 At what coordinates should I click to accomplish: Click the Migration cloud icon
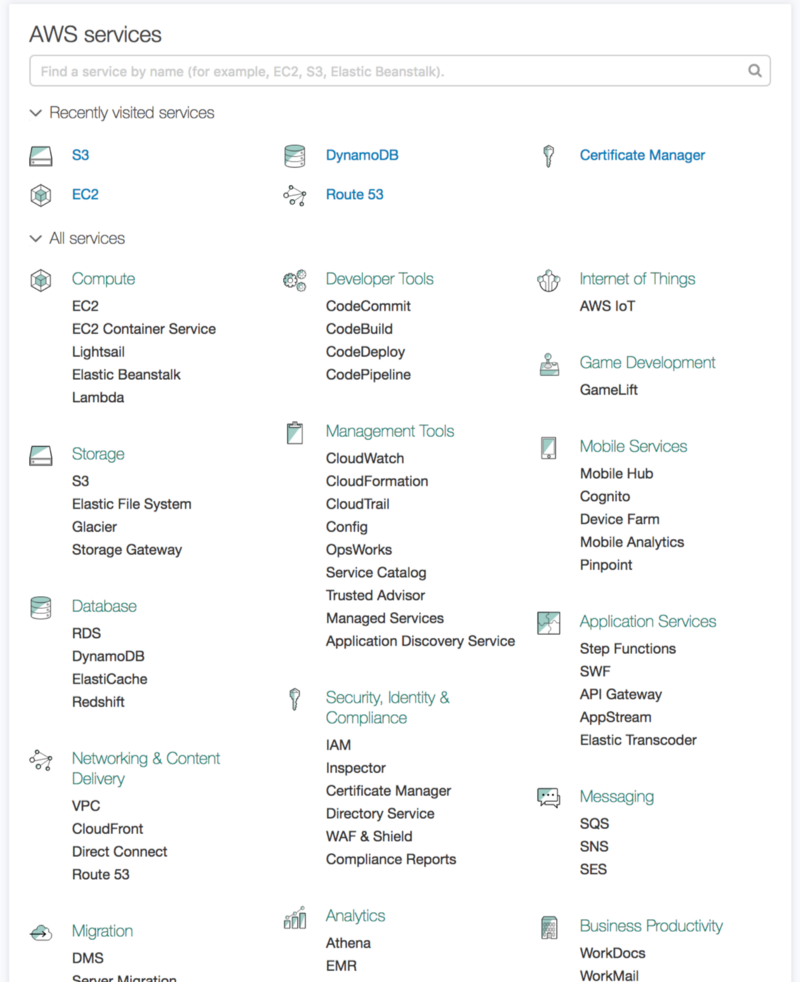[x=41, y=933]
